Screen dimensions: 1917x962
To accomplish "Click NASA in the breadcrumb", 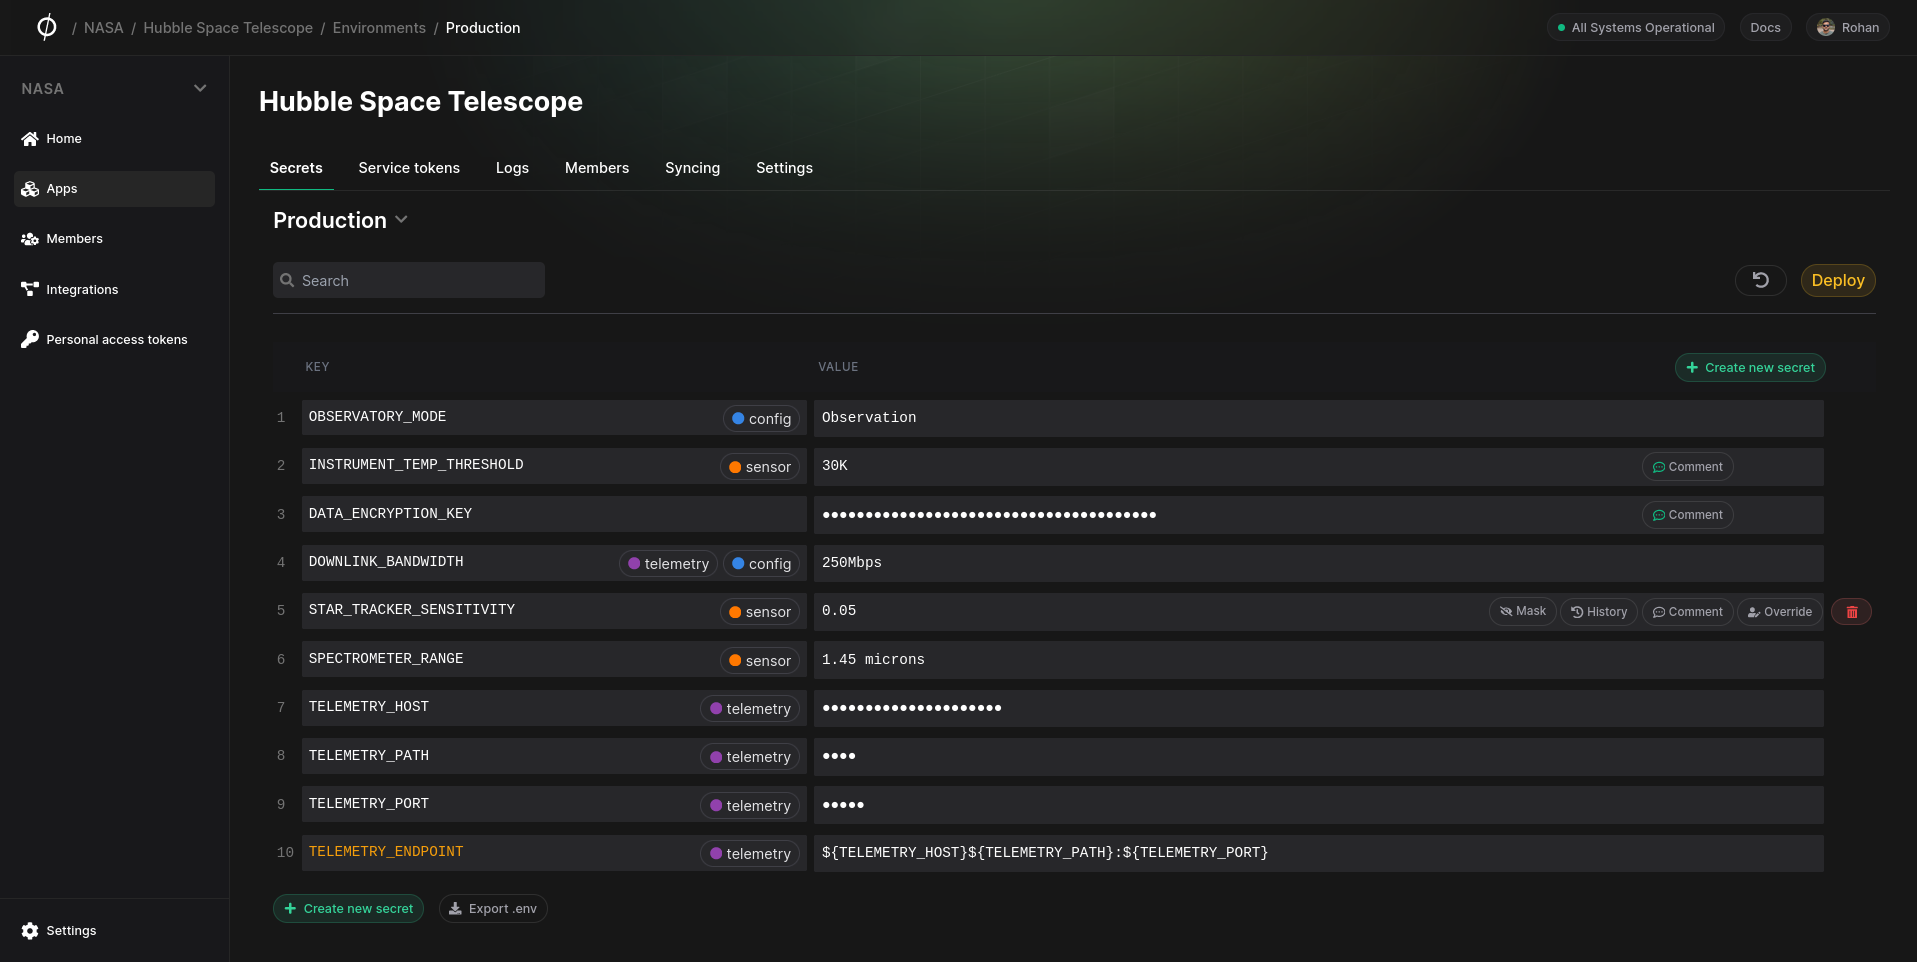I will [x=104, y=28].
